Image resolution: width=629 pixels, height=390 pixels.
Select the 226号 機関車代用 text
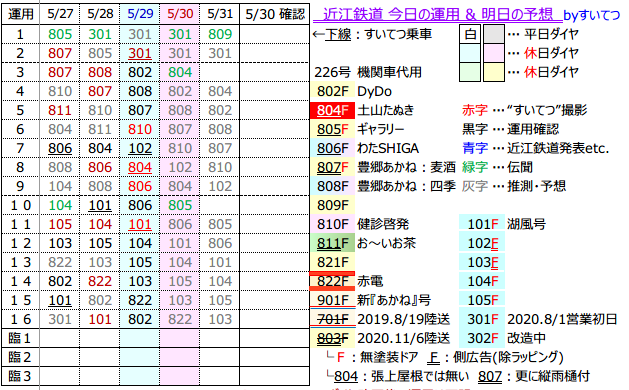368,72
